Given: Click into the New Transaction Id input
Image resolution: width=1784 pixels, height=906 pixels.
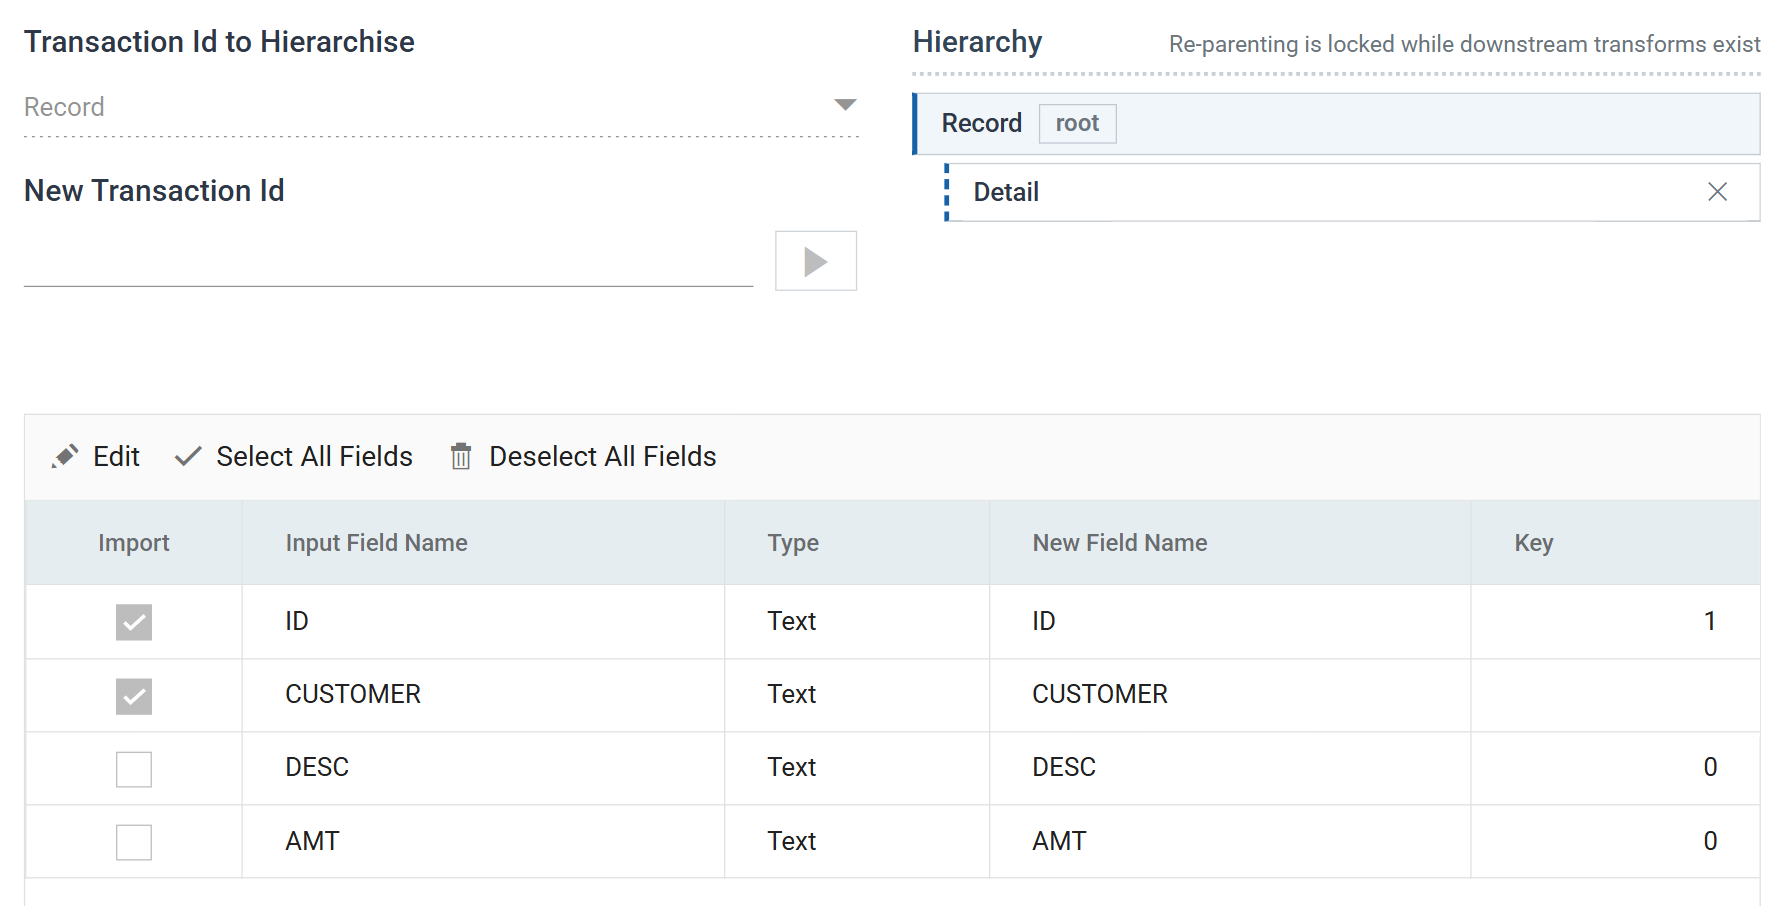Looking at the screenshot, I should point(388,262).
